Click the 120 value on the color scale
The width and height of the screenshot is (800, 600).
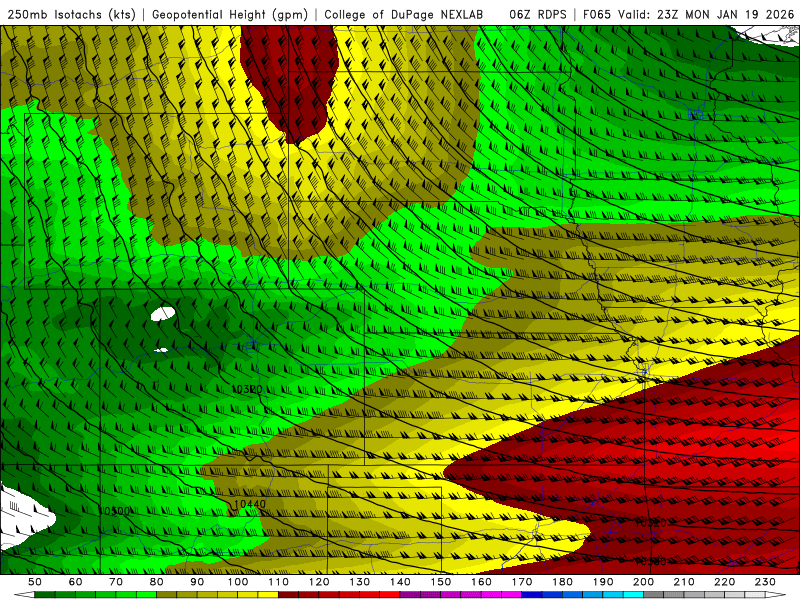click(319, 582)
